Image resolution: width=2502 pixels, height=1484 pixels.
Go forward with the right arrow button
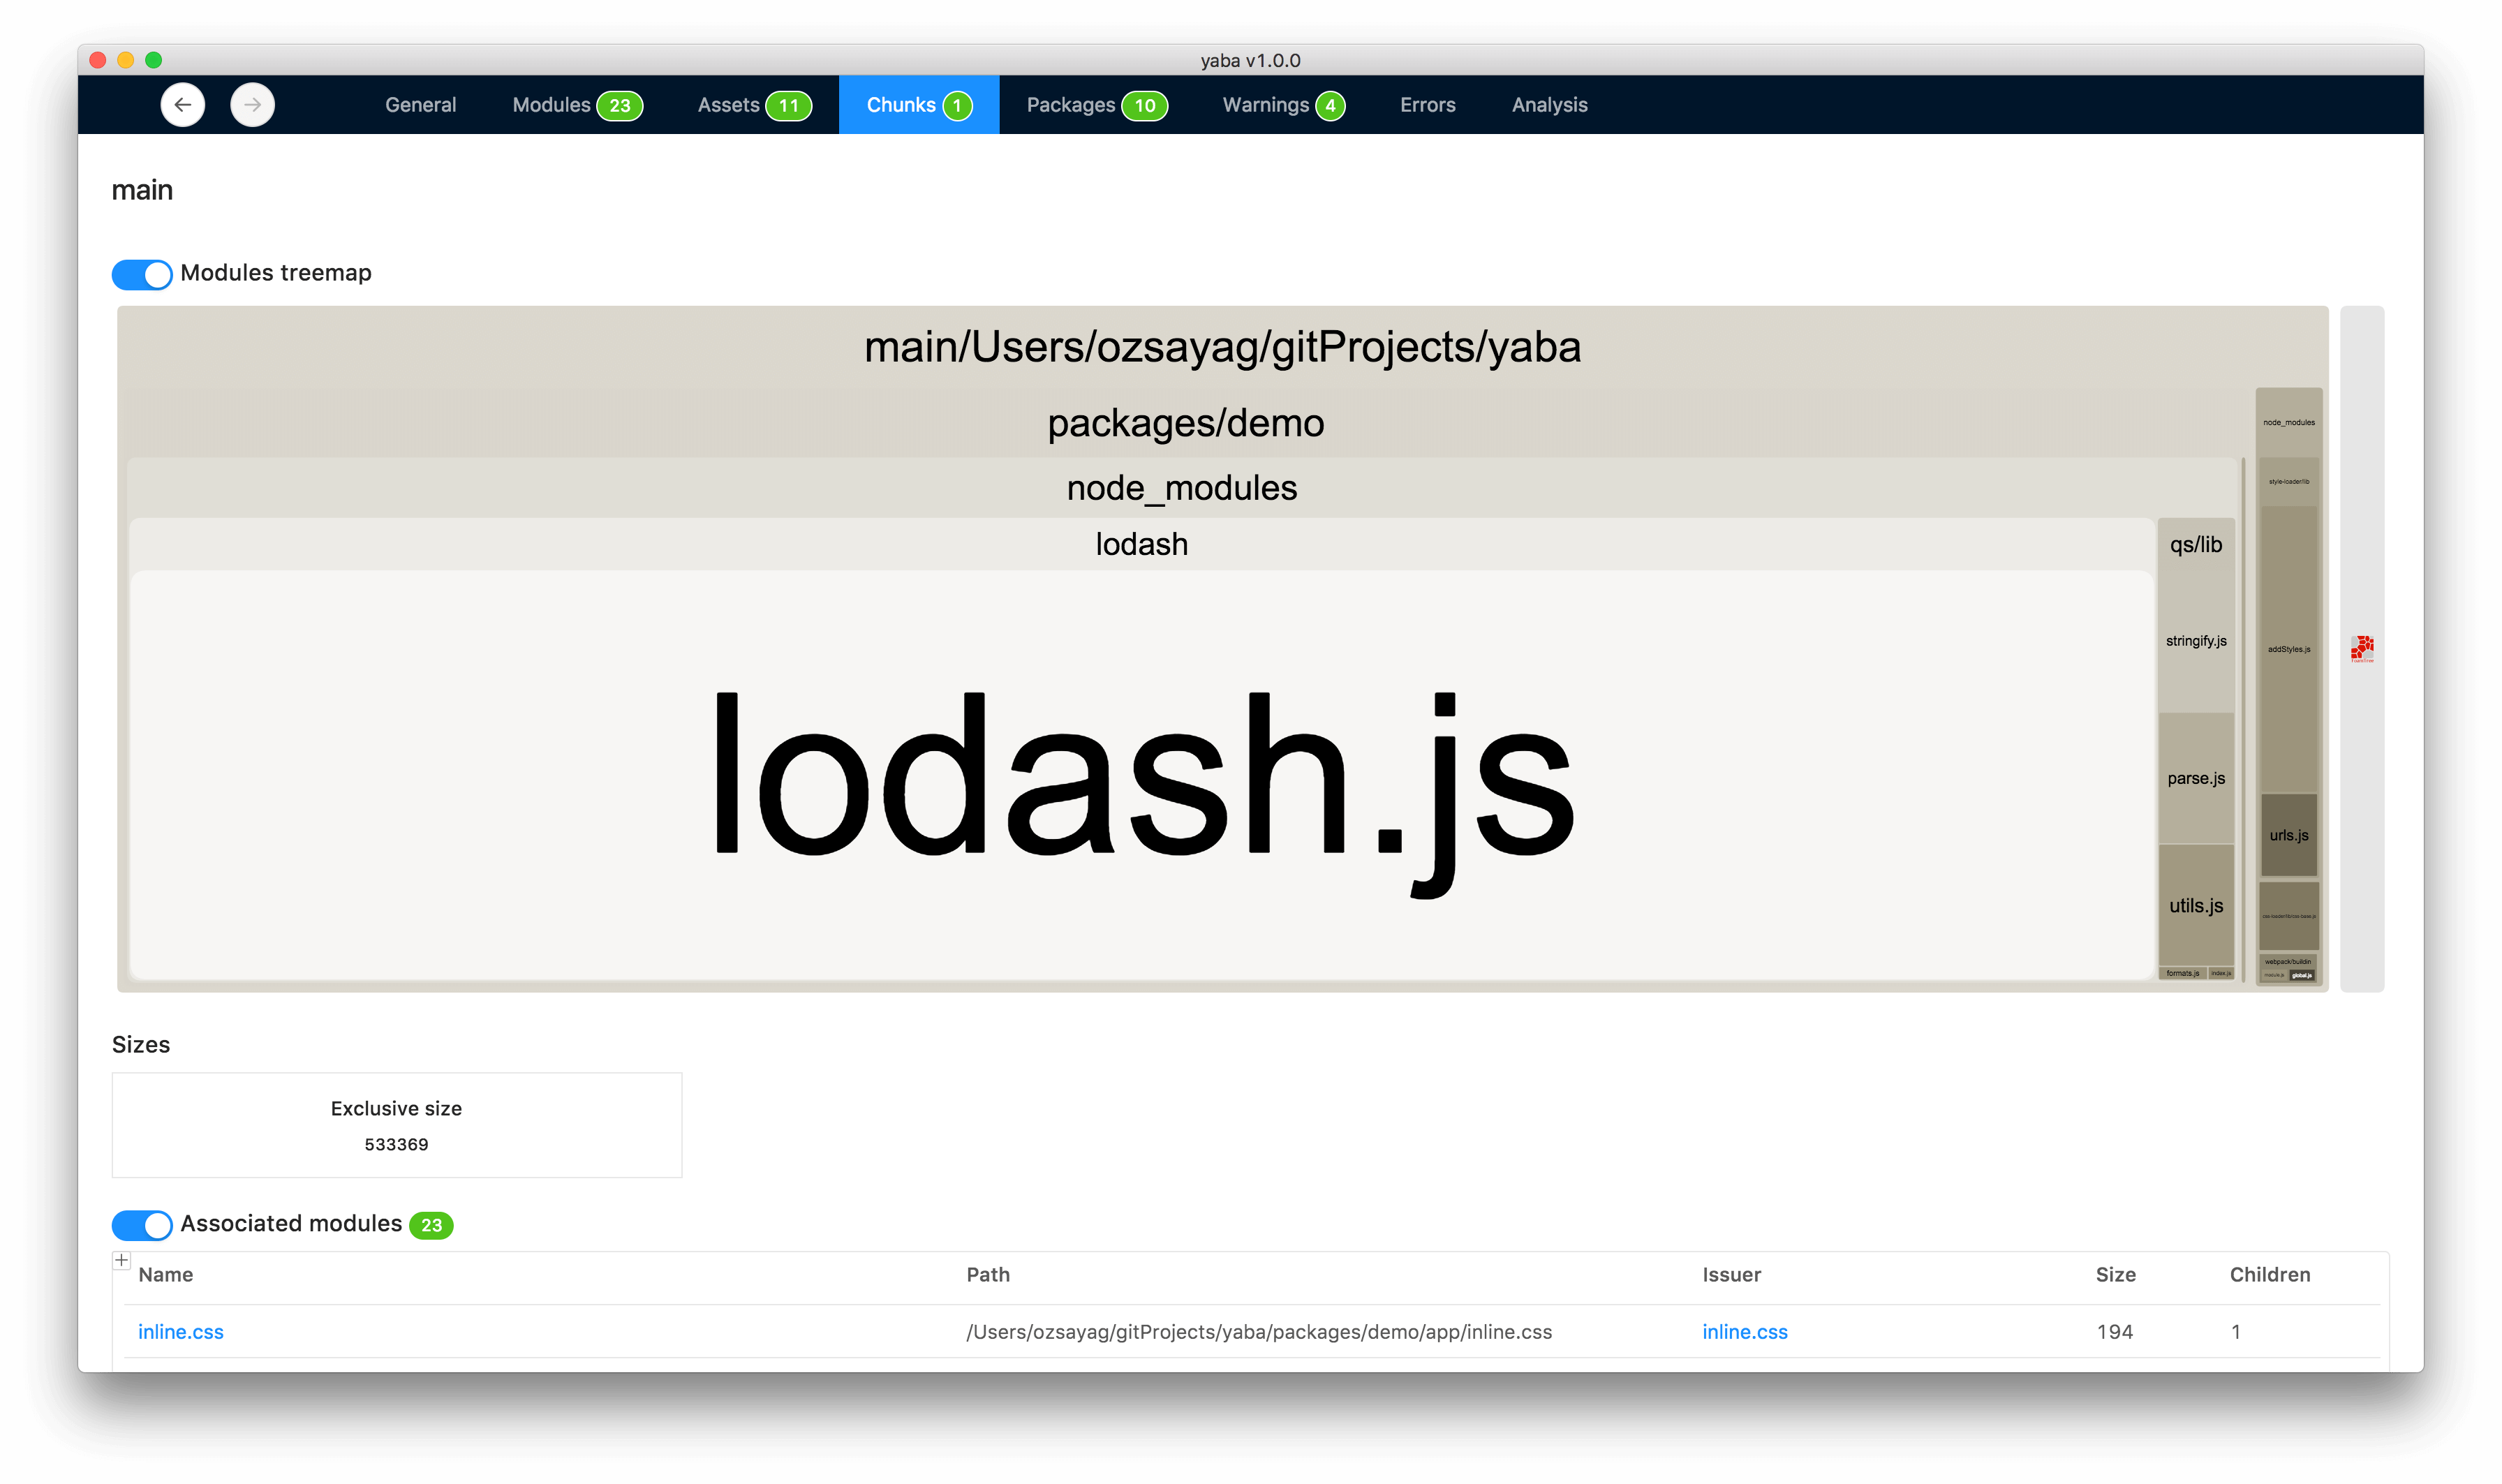point(252,105)
